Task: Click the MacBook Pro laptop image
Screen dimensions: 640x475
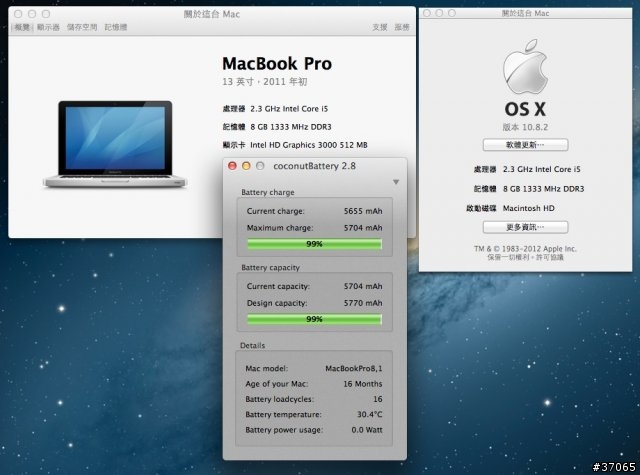Action: coord(115,144)
